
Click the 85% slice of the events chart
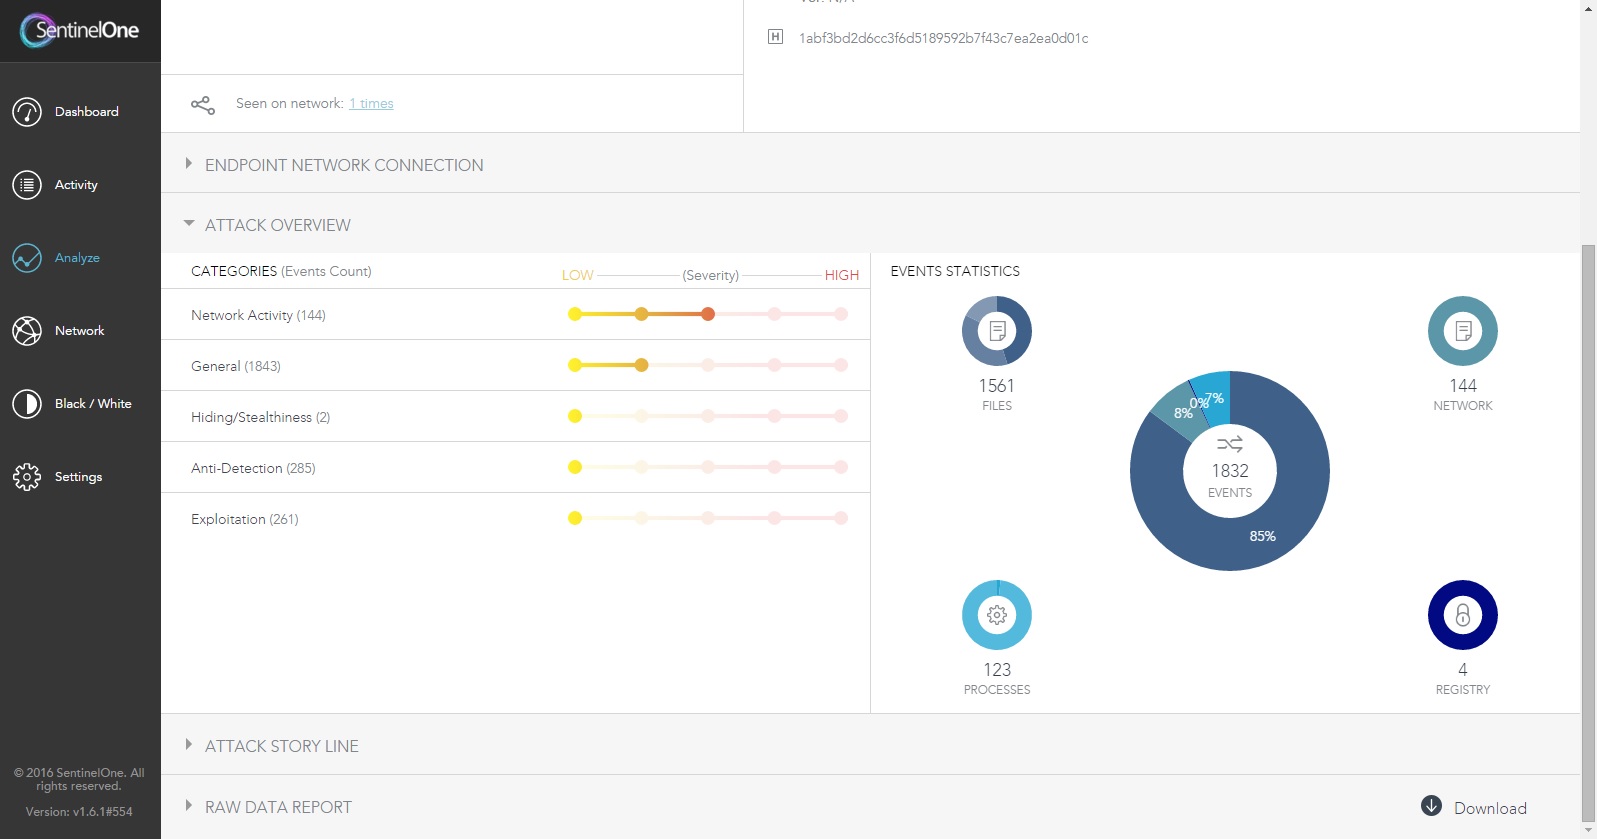tap(1262, 536)
